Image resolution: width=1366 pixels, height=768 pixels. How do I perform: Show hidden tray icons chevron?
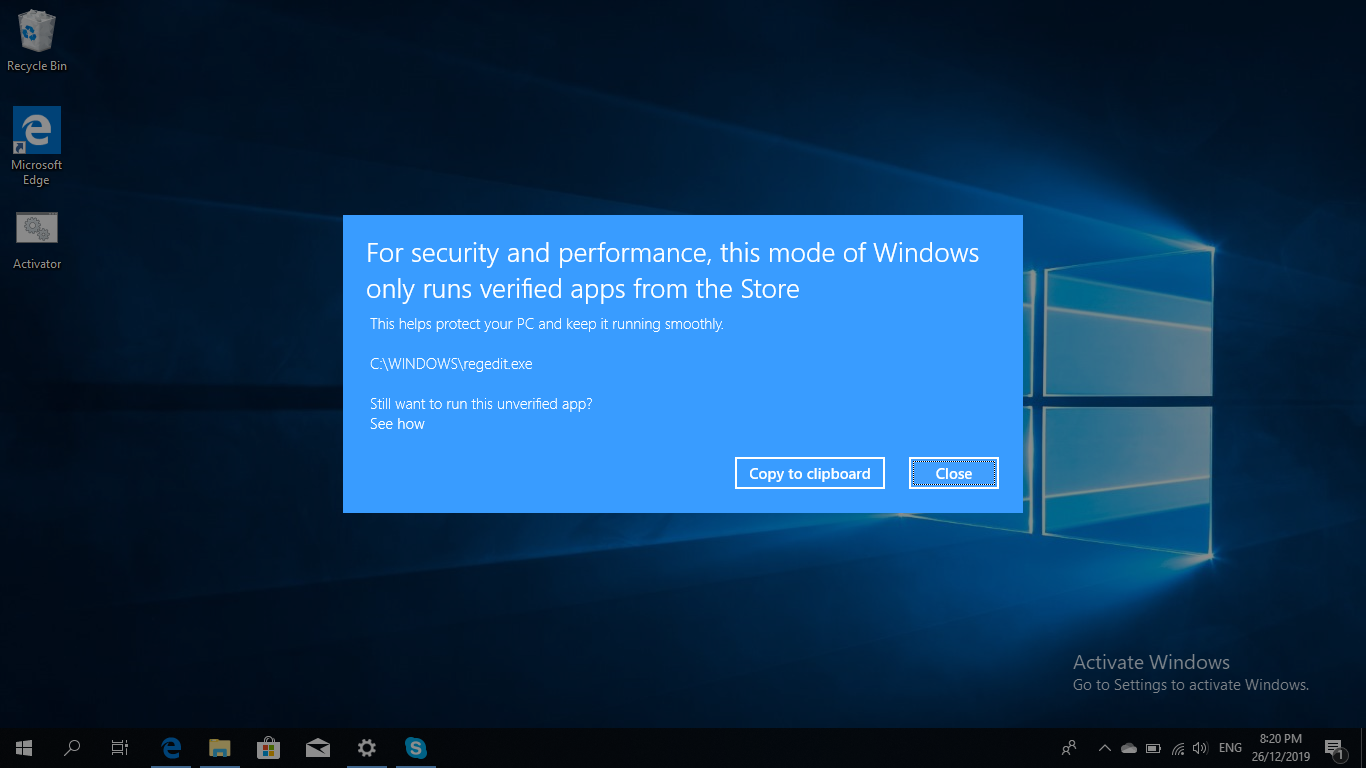1105,747
